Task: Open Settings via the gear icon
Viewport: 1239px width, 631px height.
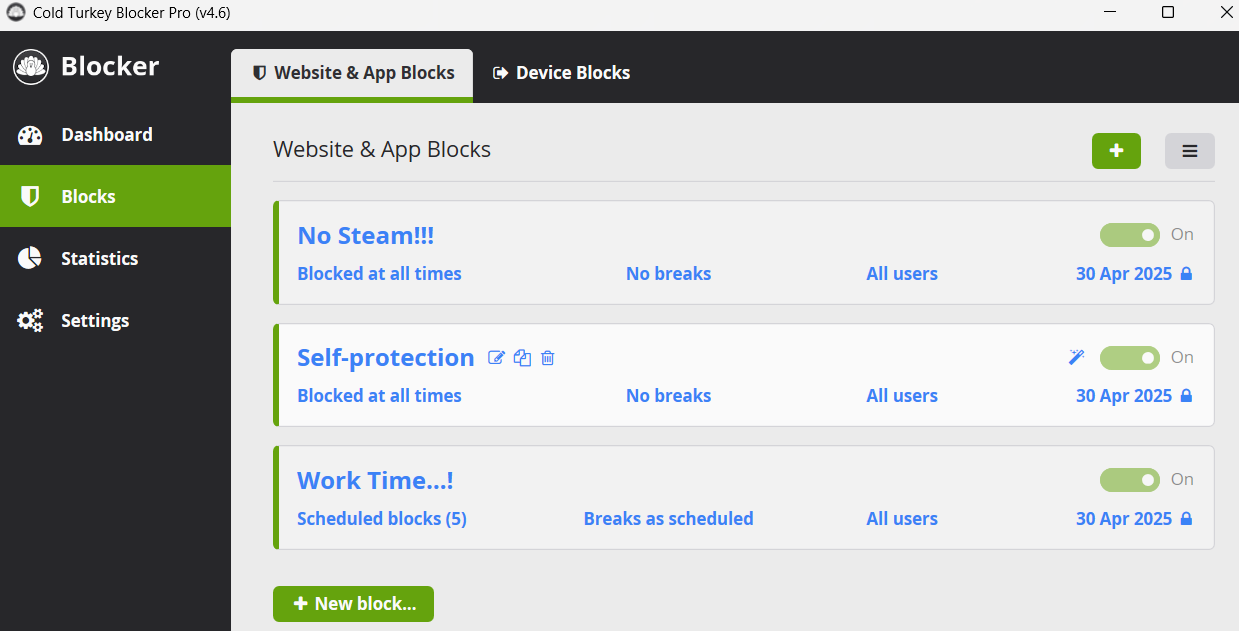Action: (x=29, y=320)
